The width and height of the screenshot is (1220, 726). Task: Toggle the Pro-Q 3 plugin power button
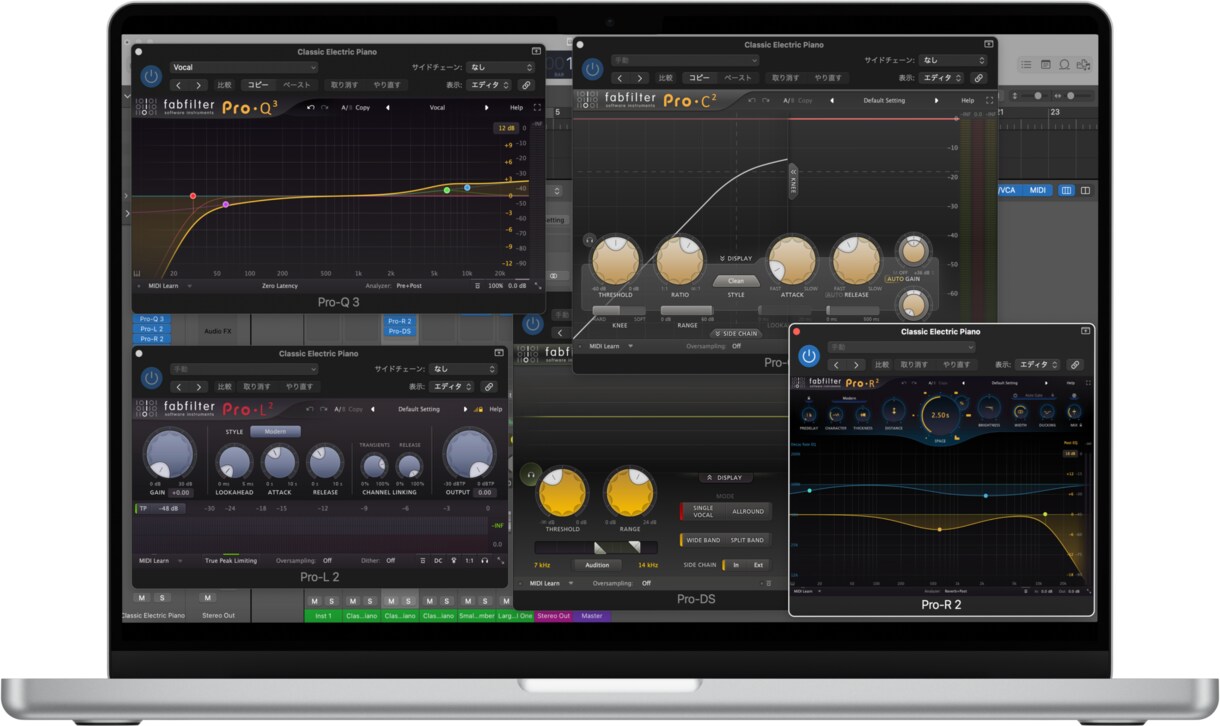coord(151,76)
